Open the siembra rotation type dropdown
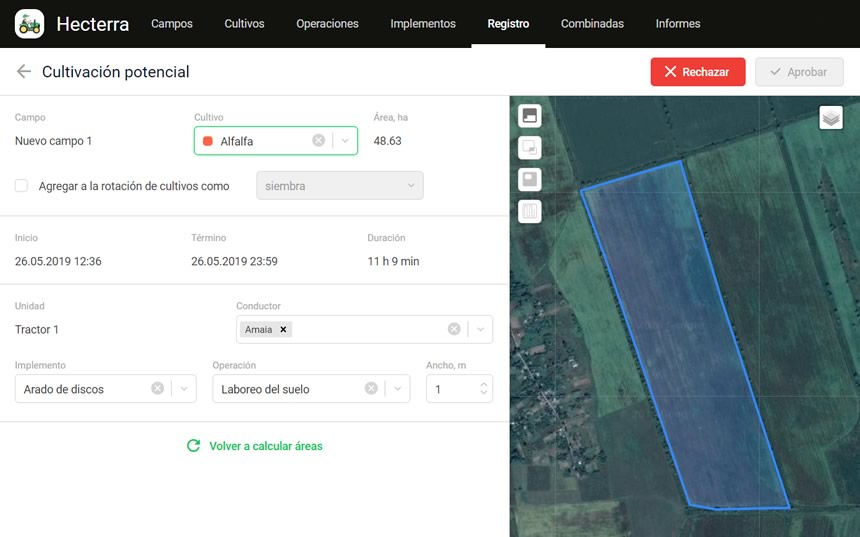 (x=340, y=186)
